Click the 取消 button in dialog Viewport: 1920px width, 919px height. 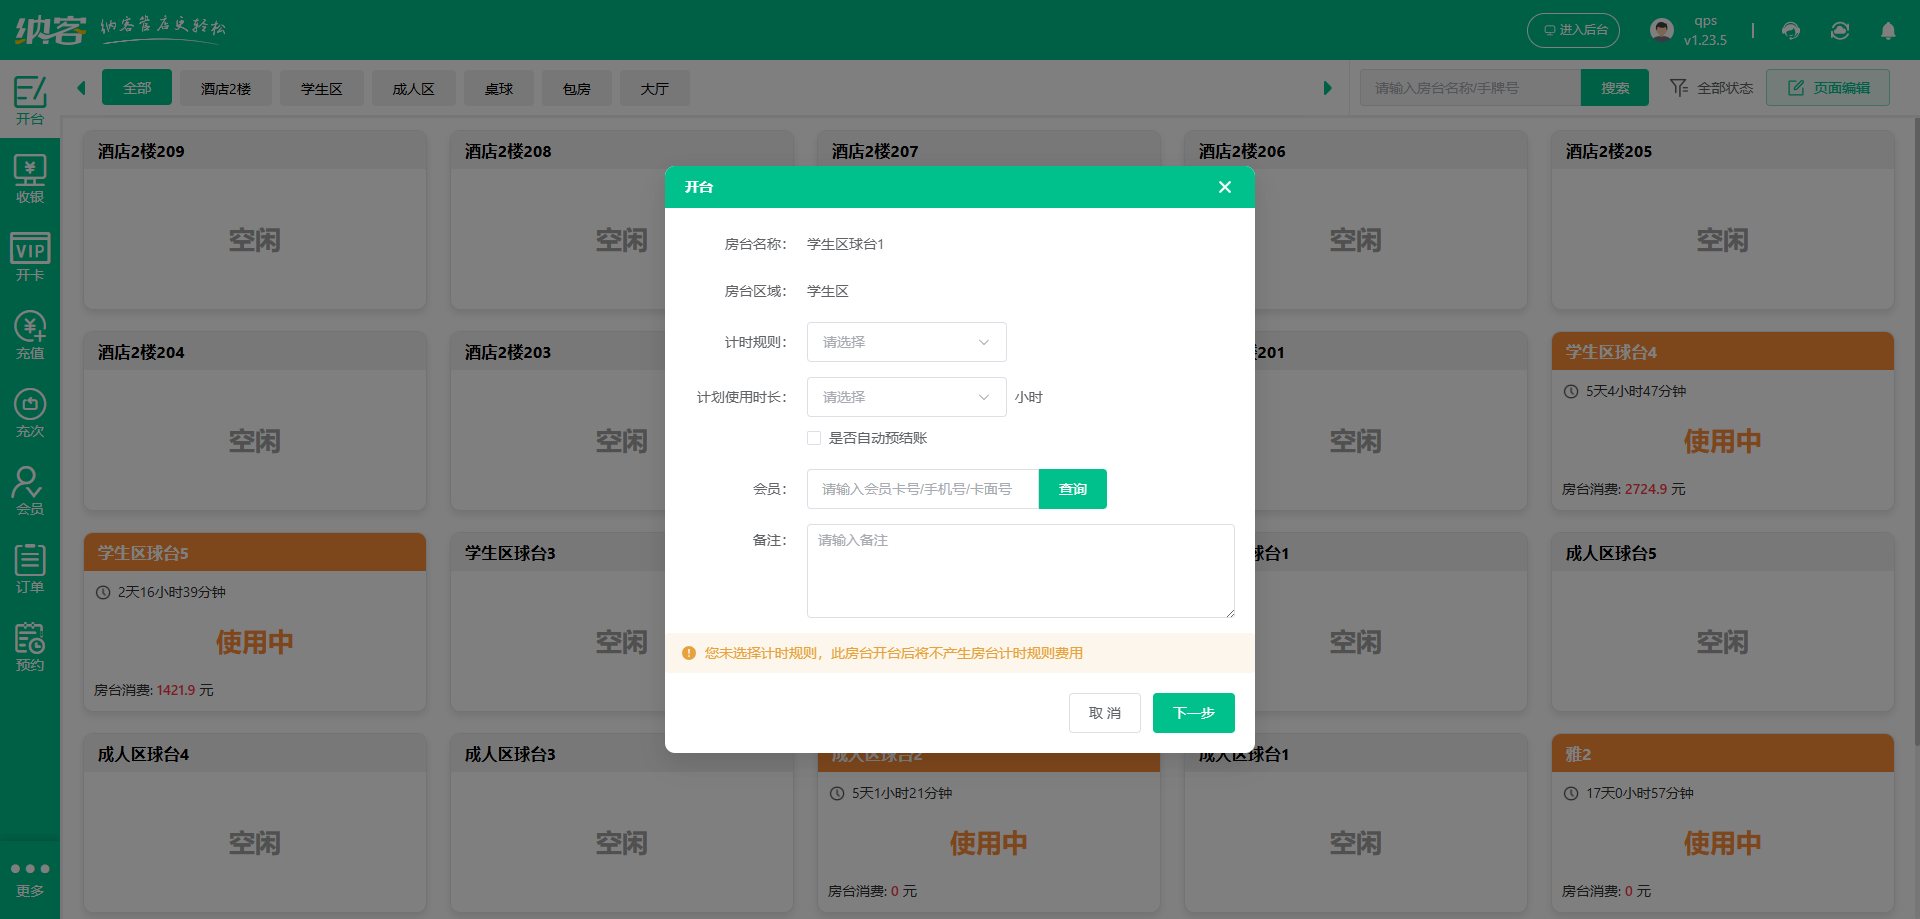(x=1104, y=713)
